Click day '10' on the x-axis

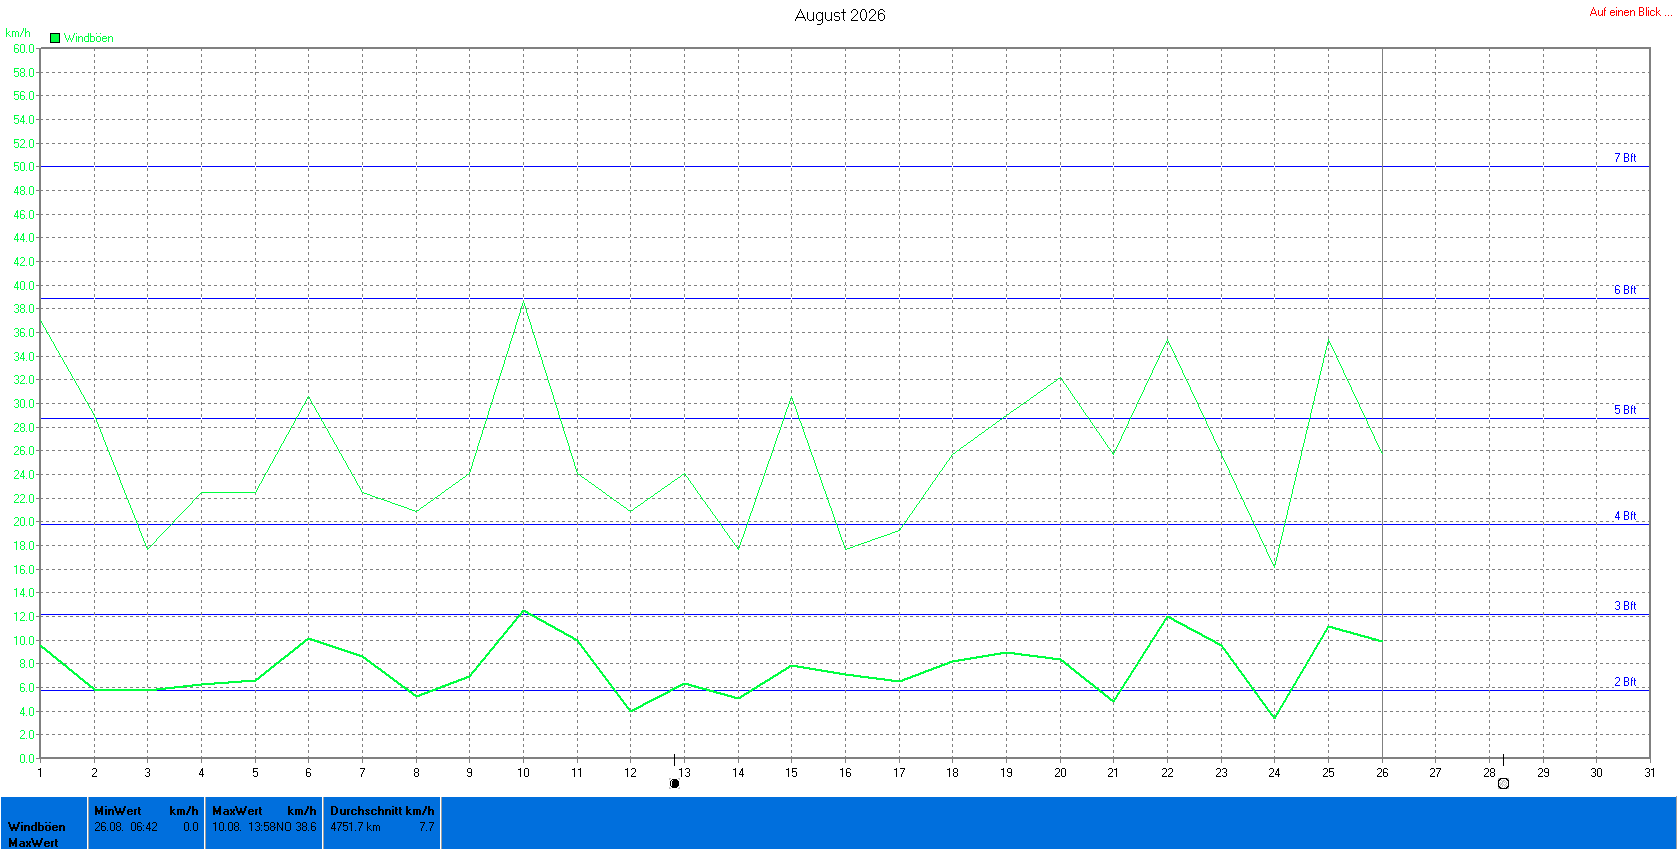pyautogui.click(x=523, y=773)
